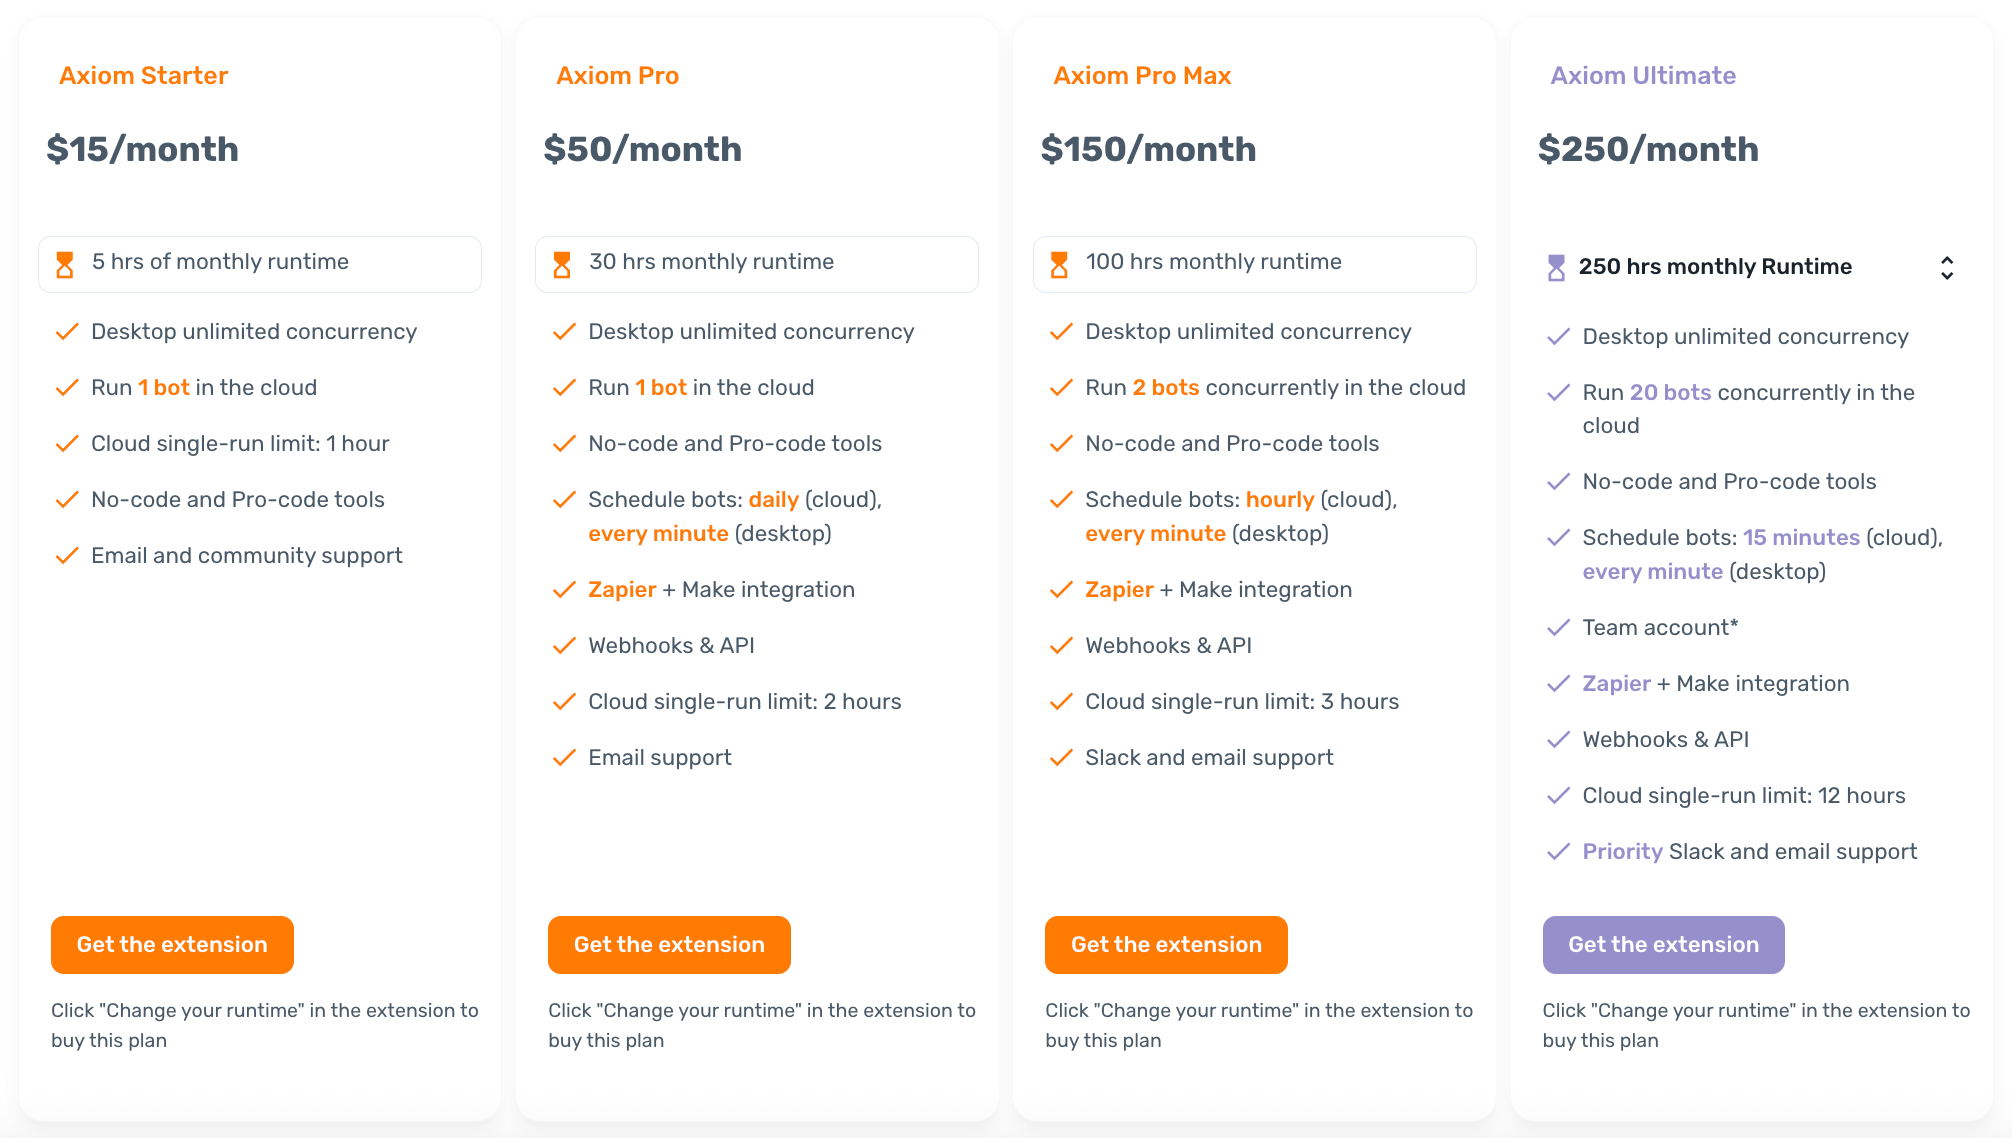
Task: Click purple Get the extension button
Action: coord(1663,945)
